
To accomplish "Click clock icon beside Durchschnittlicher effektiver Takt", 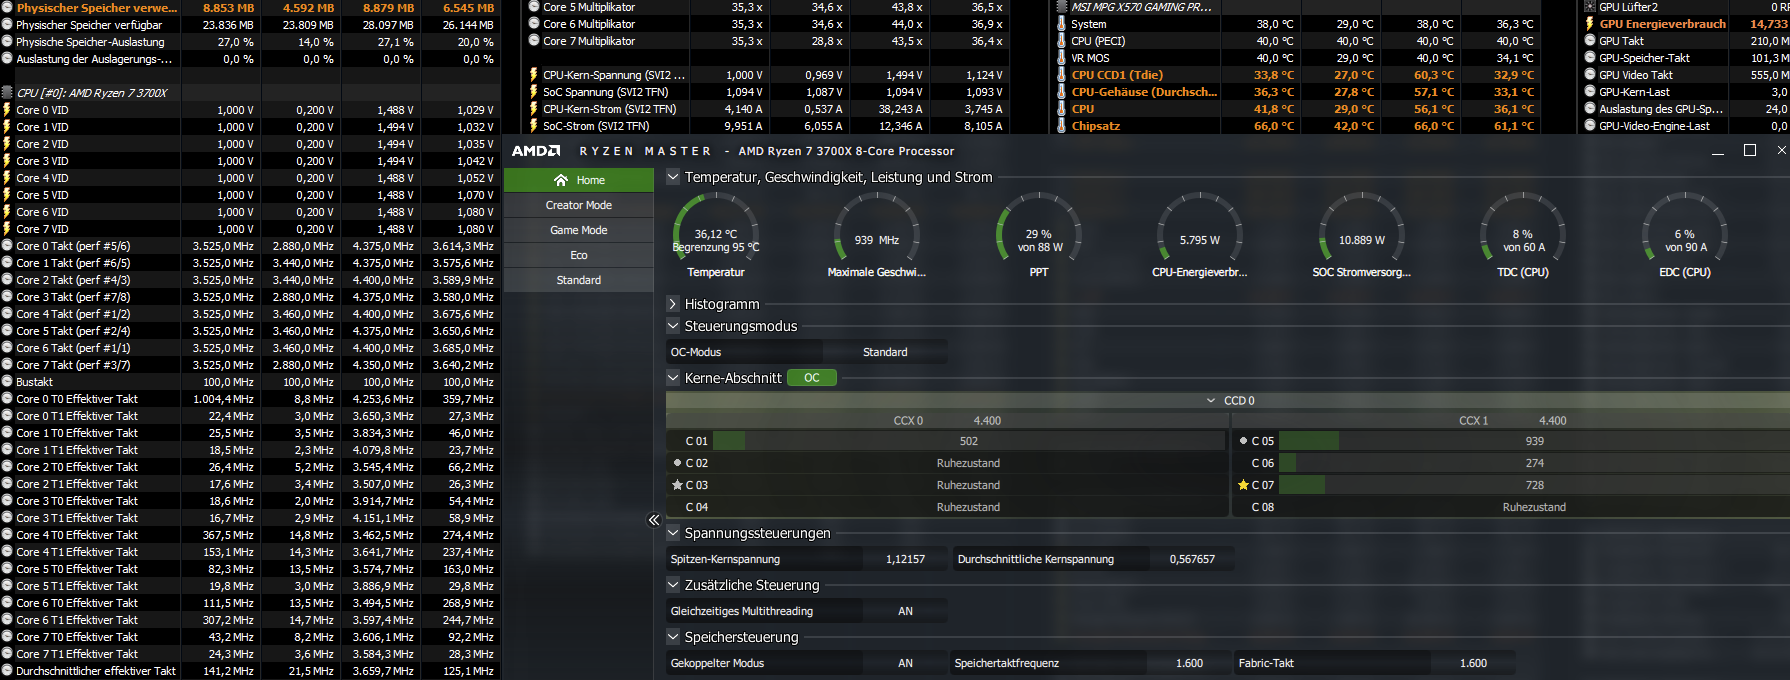I will point(7,671).
